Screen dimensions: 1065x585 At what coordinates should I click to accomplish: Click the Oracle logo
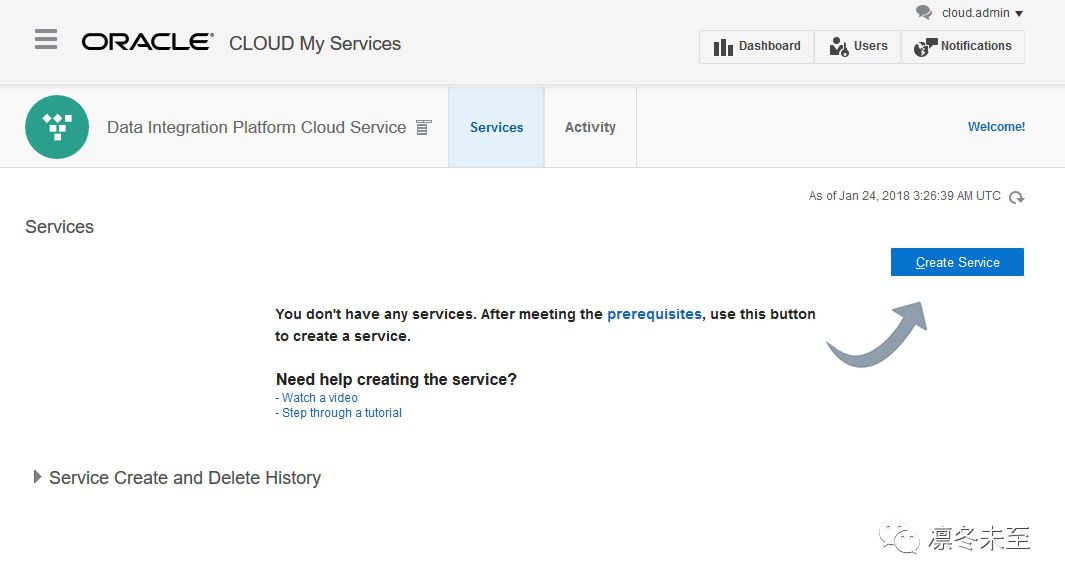point(147,42)
